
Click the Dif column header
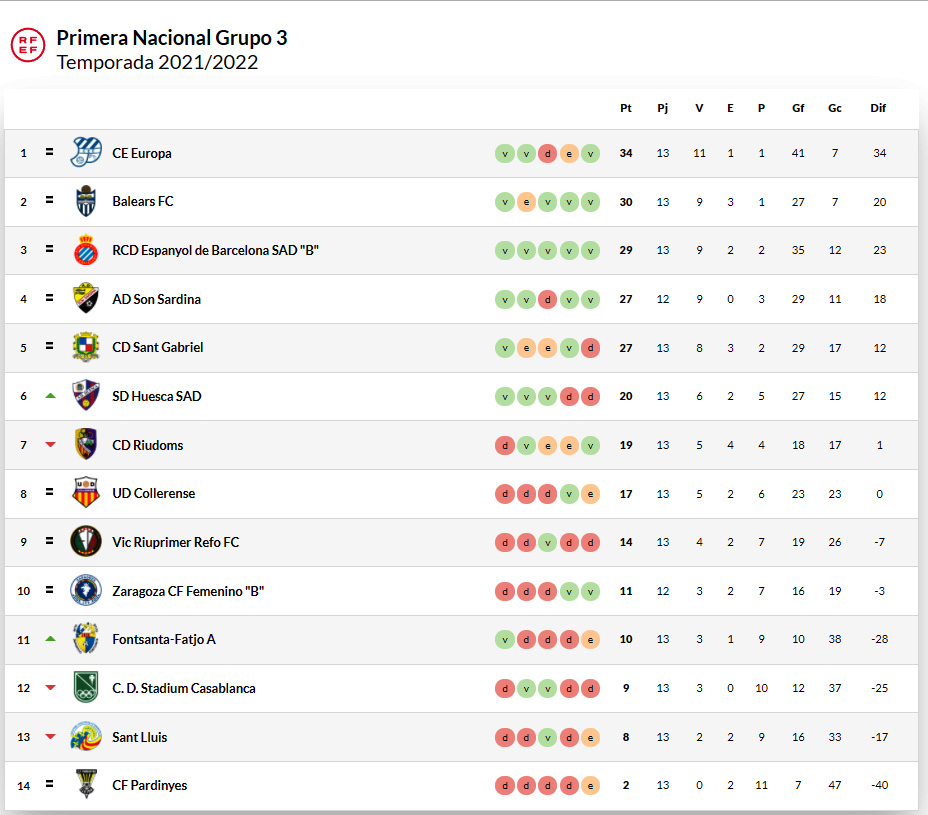pyautogui.click(x=878, y=108)
